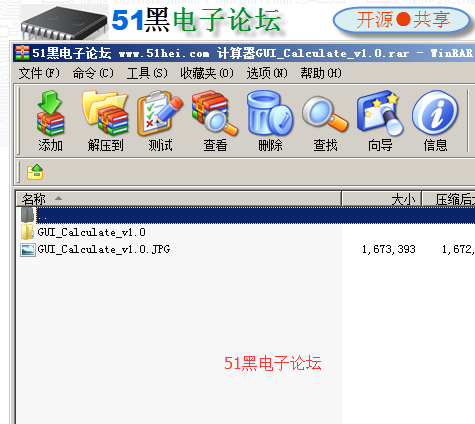
Task: Click the 删除 (Delete) trash icon
Action: pos(270,121)
